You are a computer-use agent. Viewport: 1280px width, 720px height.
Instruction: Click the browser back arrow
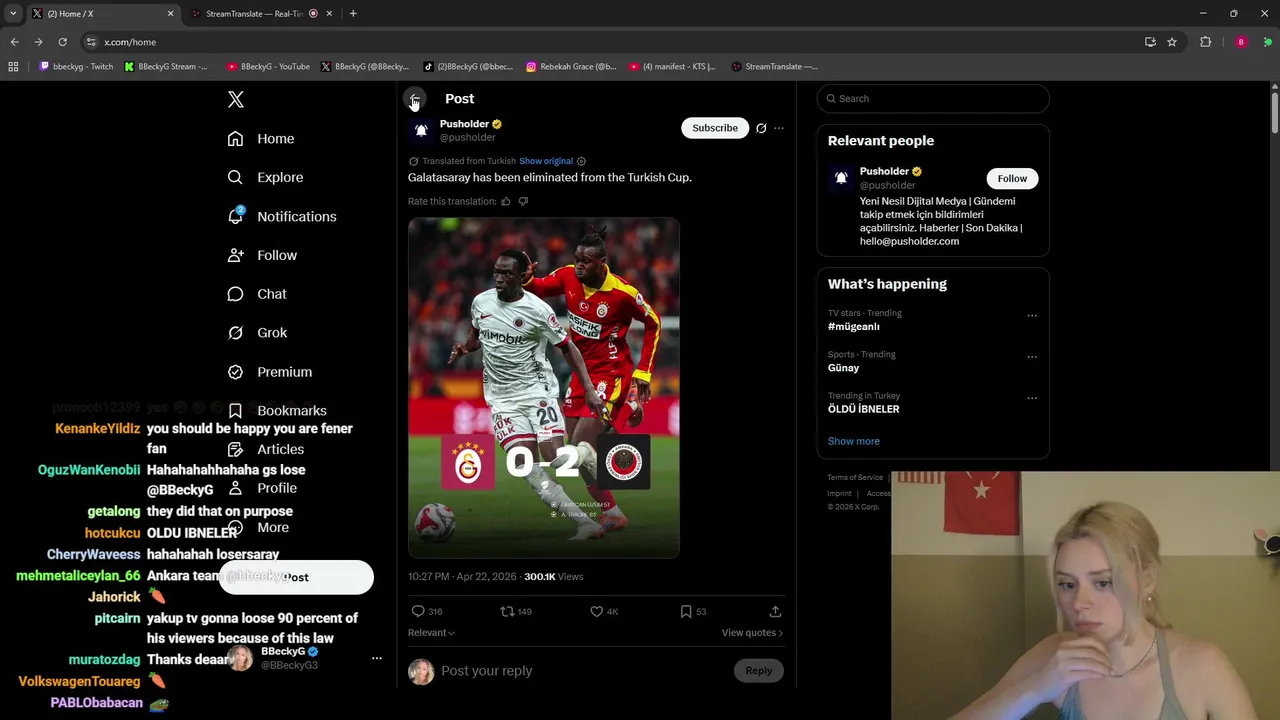14,42
